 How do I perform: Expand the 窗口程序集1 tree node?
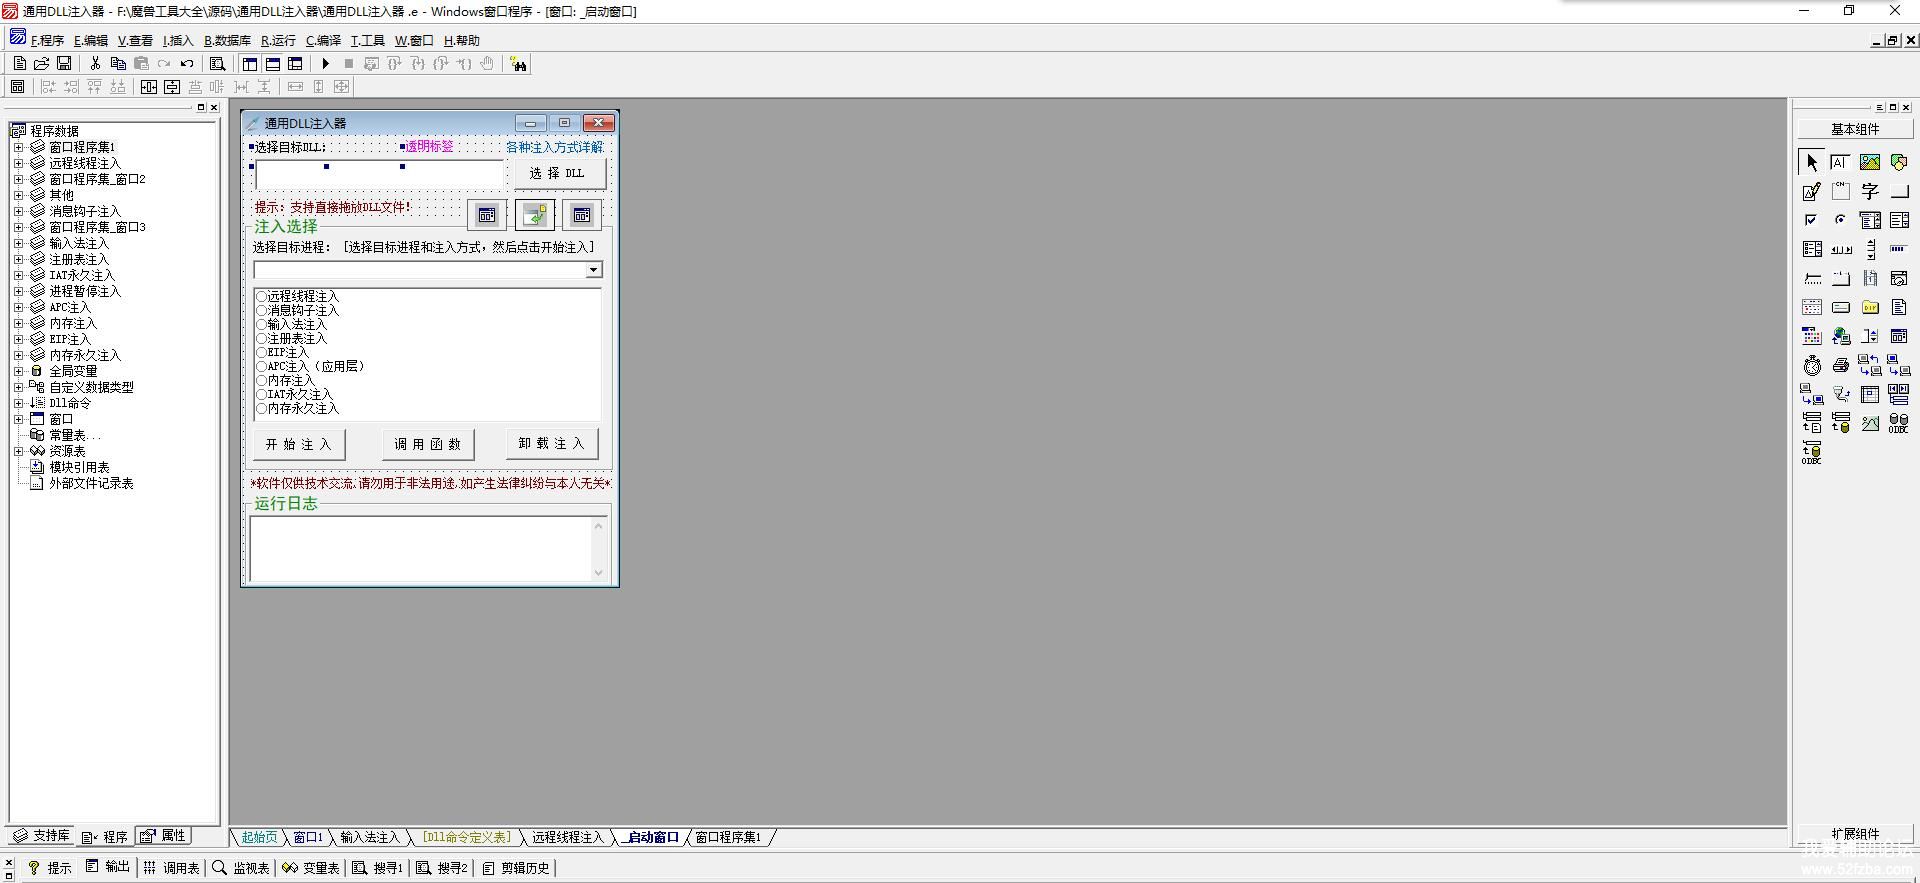coord(18,147)
